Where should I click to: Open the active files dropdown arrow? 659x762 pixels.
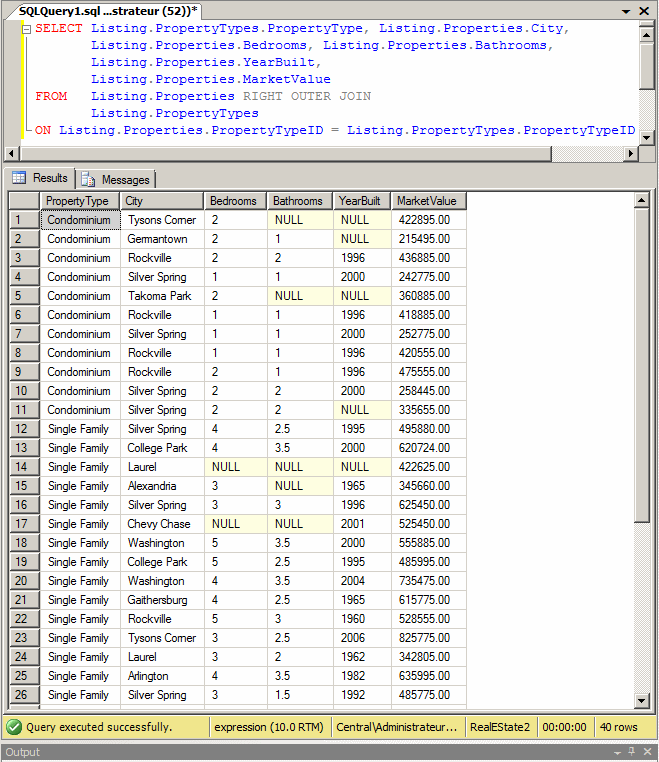[626, 11]
